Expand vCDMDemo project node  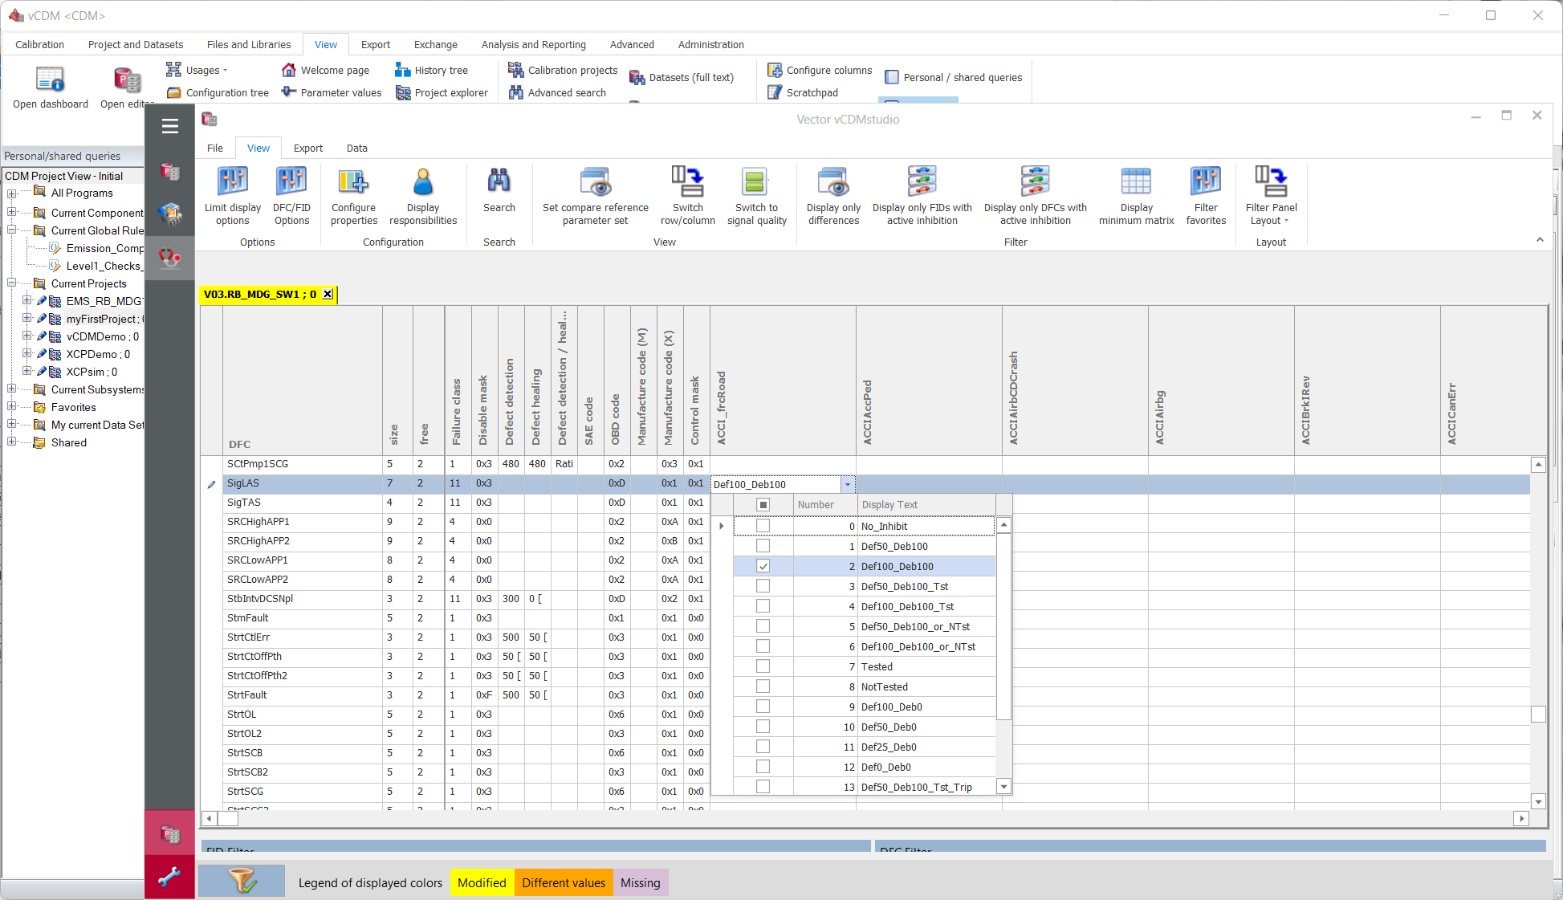pyautogui.click(x=27, y=336)
